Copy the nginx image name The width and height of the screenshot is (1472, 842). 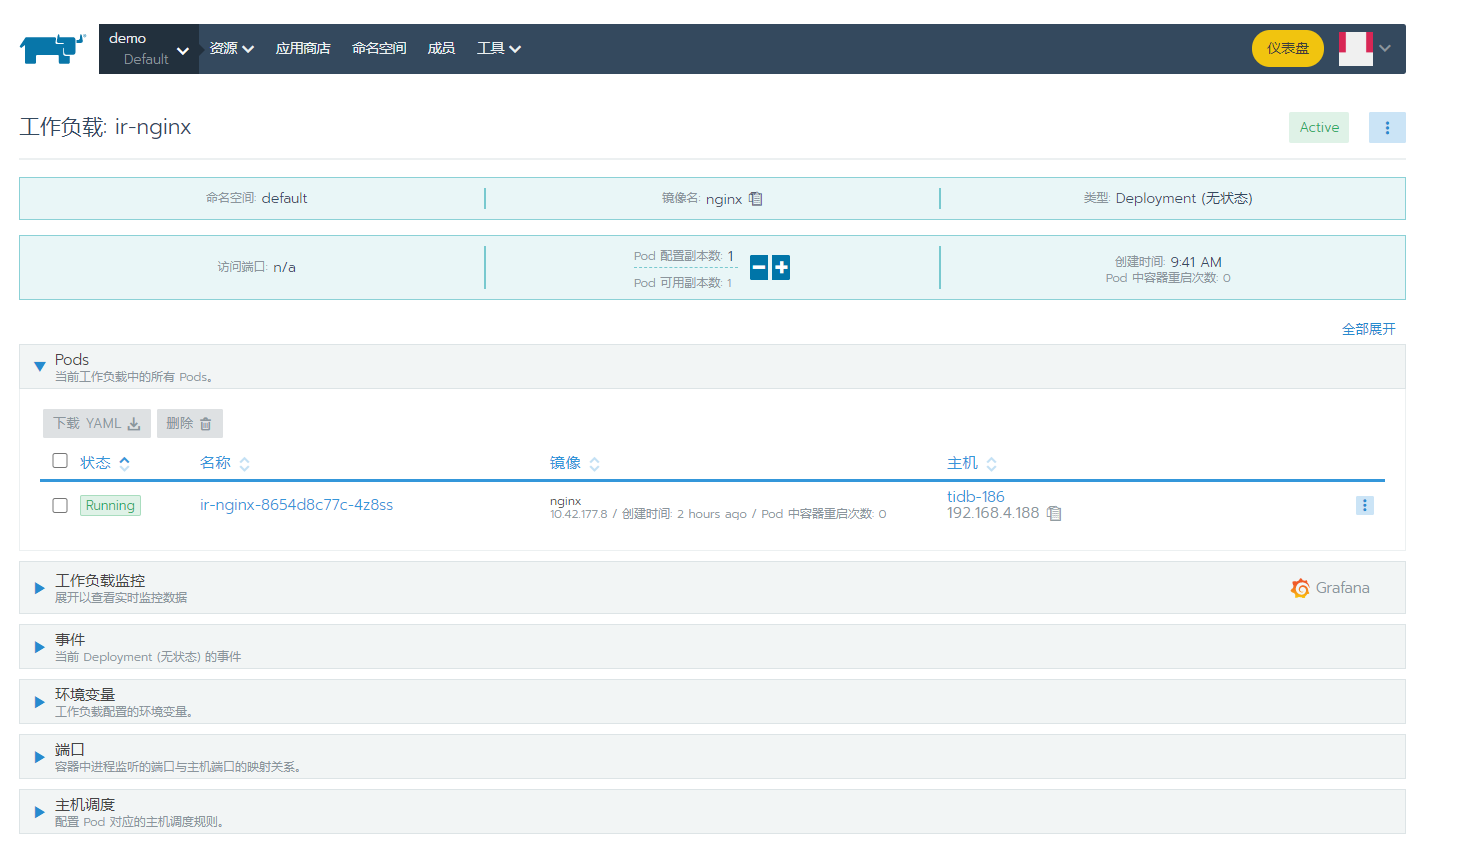tap(756, 199)
